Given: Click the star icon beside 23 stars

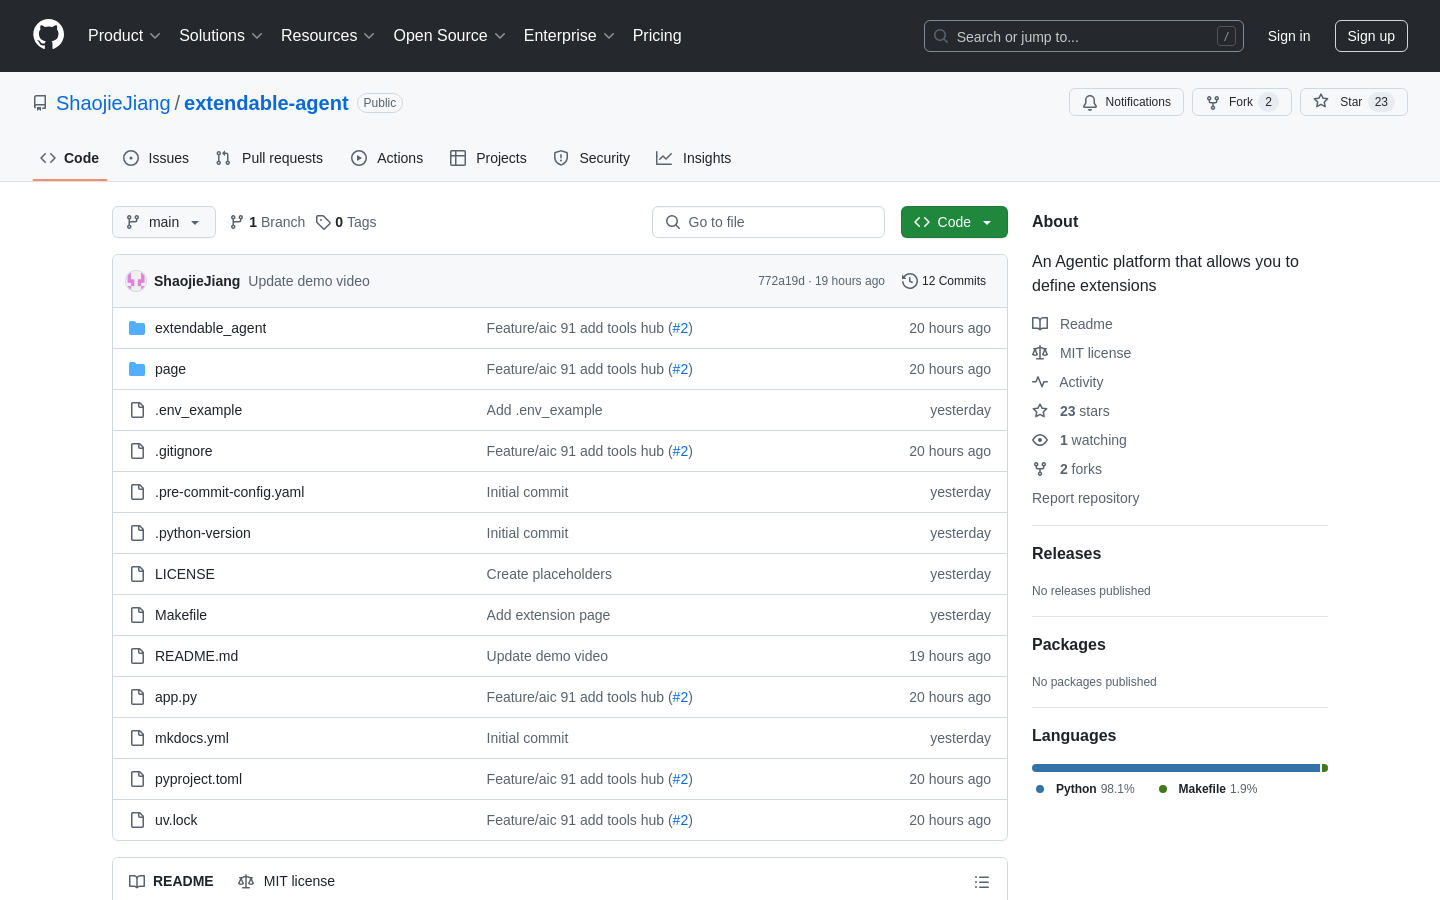Looking at the screenshot, I should click(x=1040, y=411).
